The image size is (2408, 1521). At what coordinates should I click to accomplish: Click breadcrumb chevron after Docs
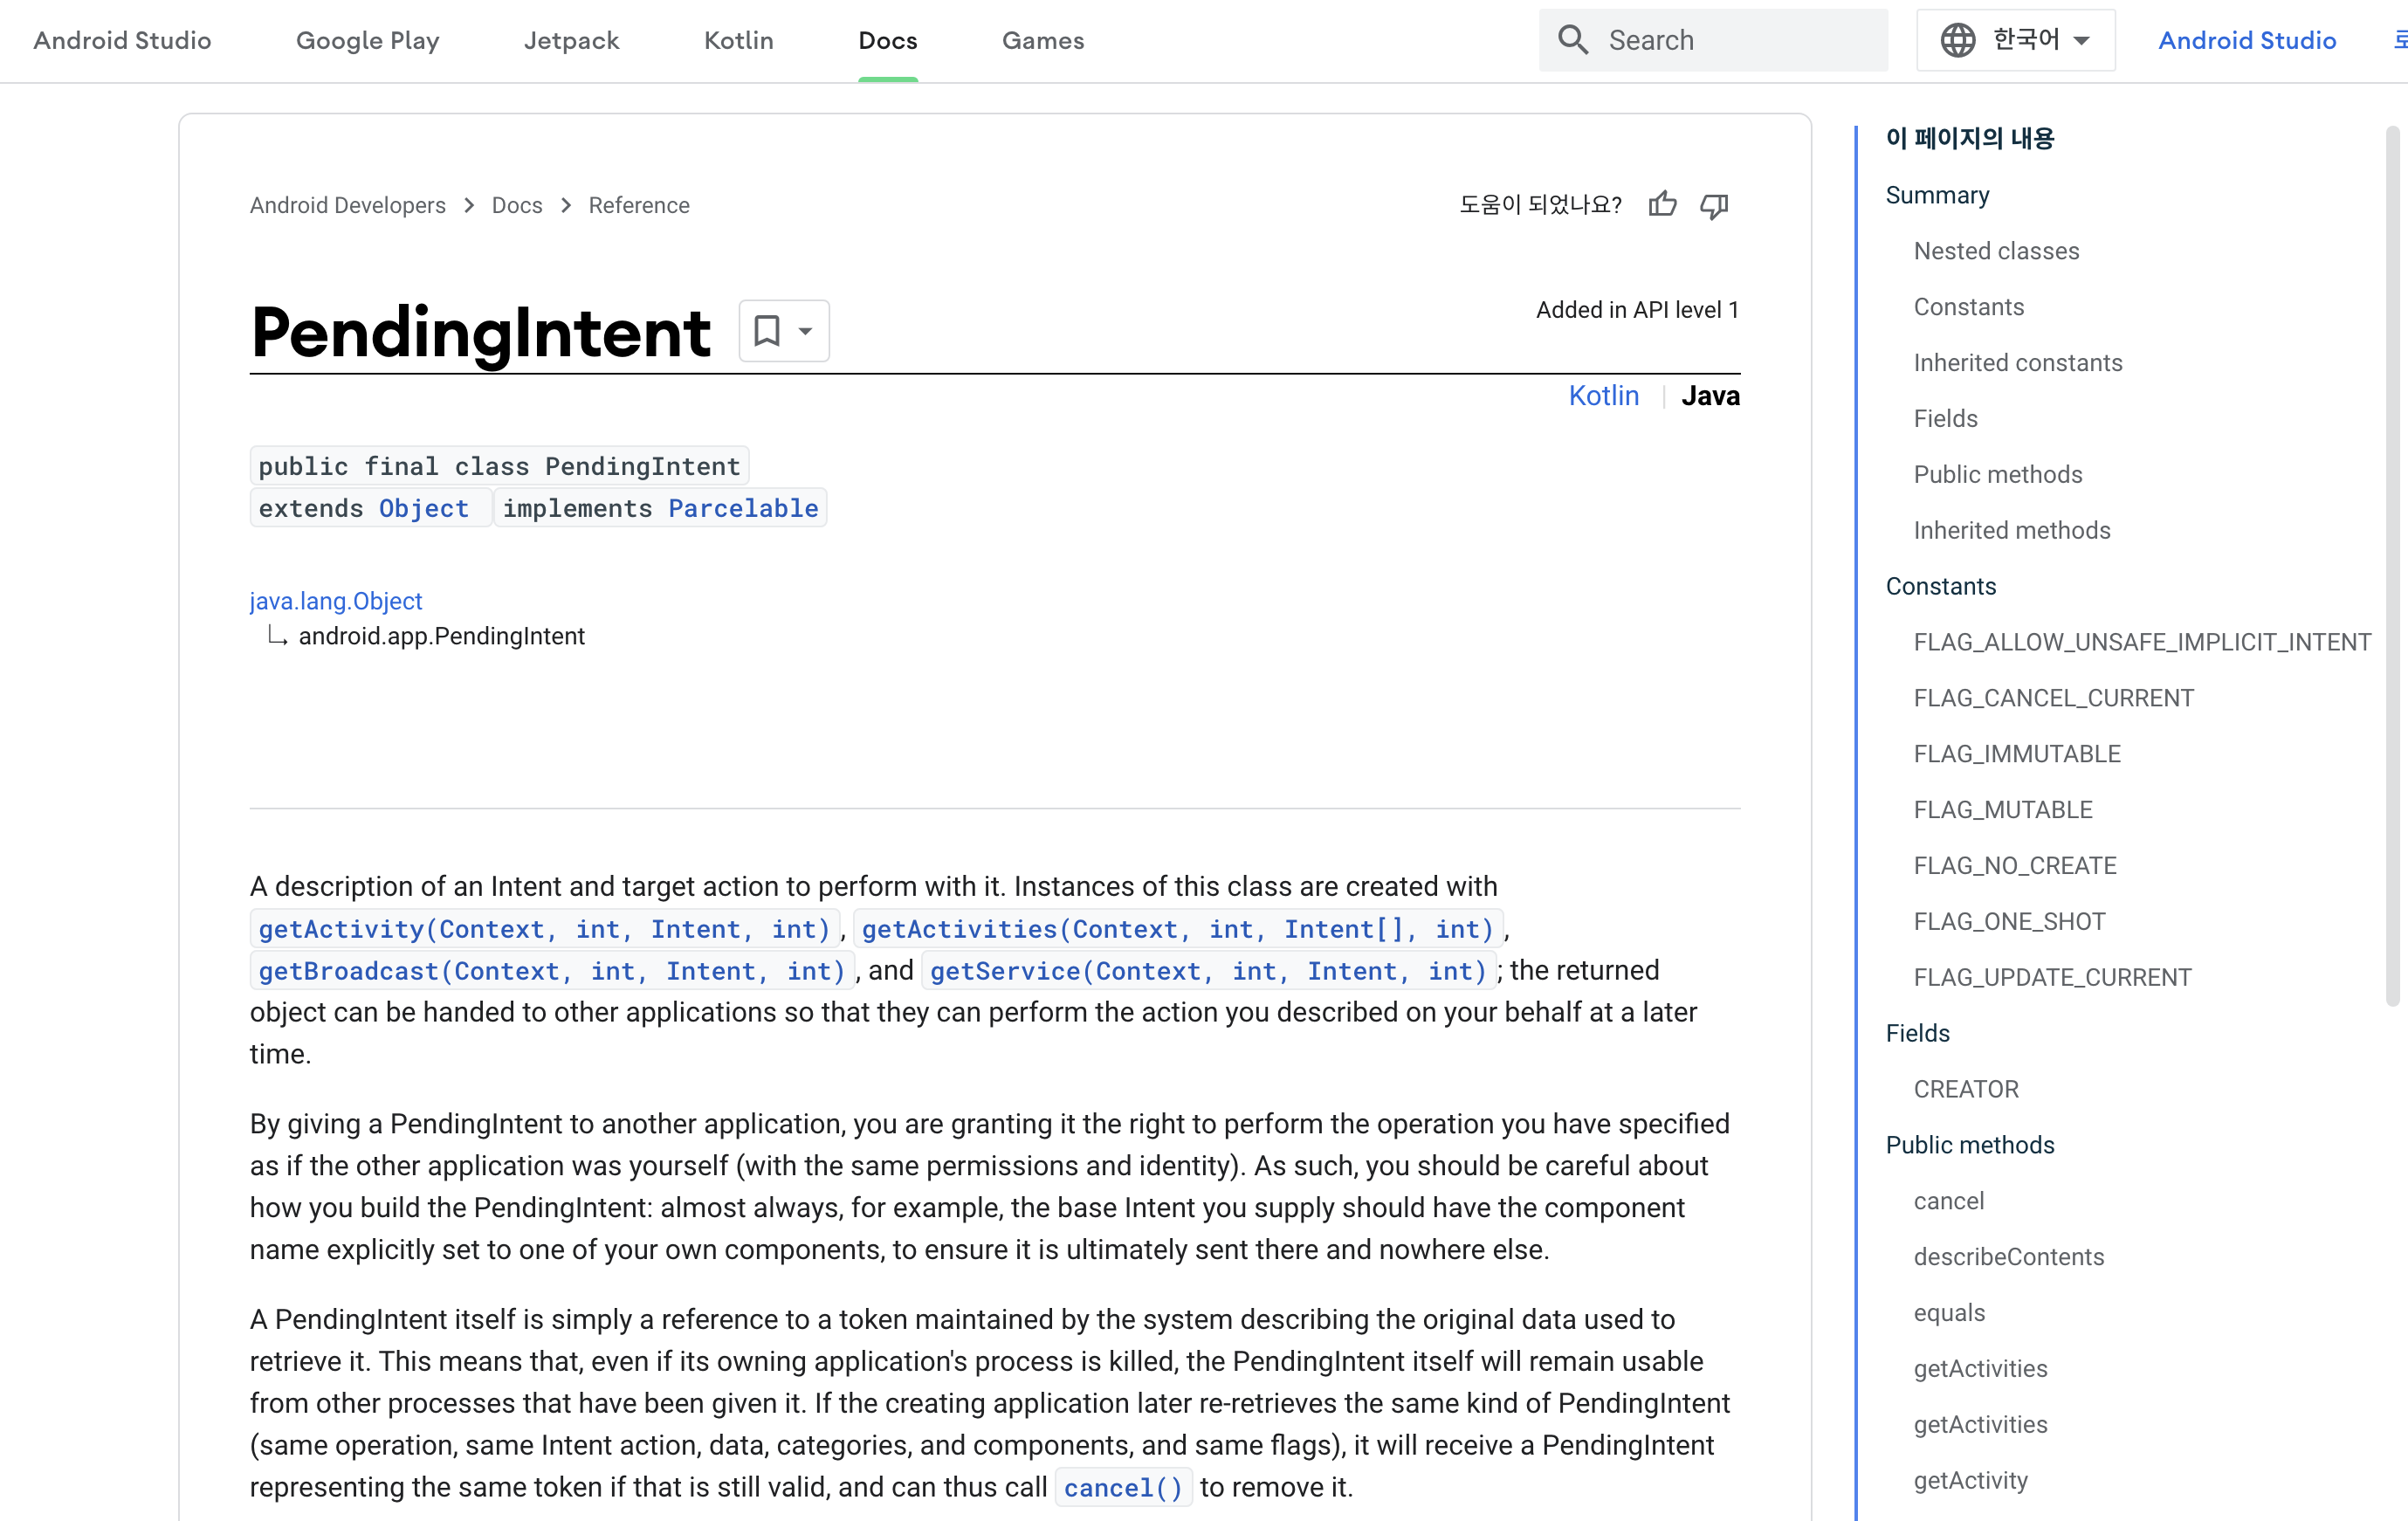coord(566,205)
